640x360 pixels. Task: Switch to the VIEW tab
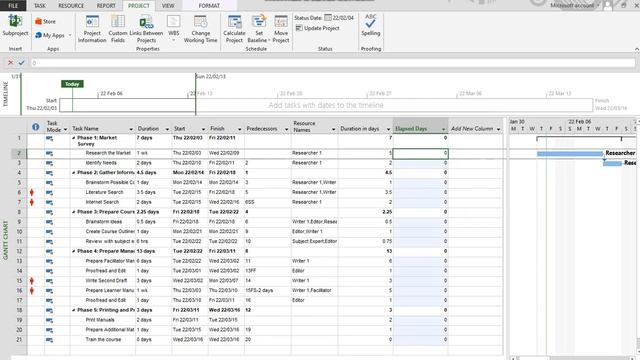168,5
